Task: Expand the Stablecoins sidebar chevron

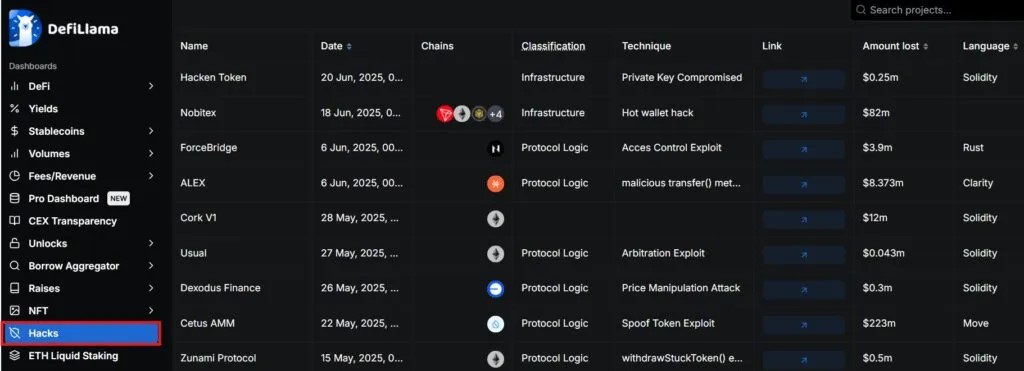Action: (151, 131)
